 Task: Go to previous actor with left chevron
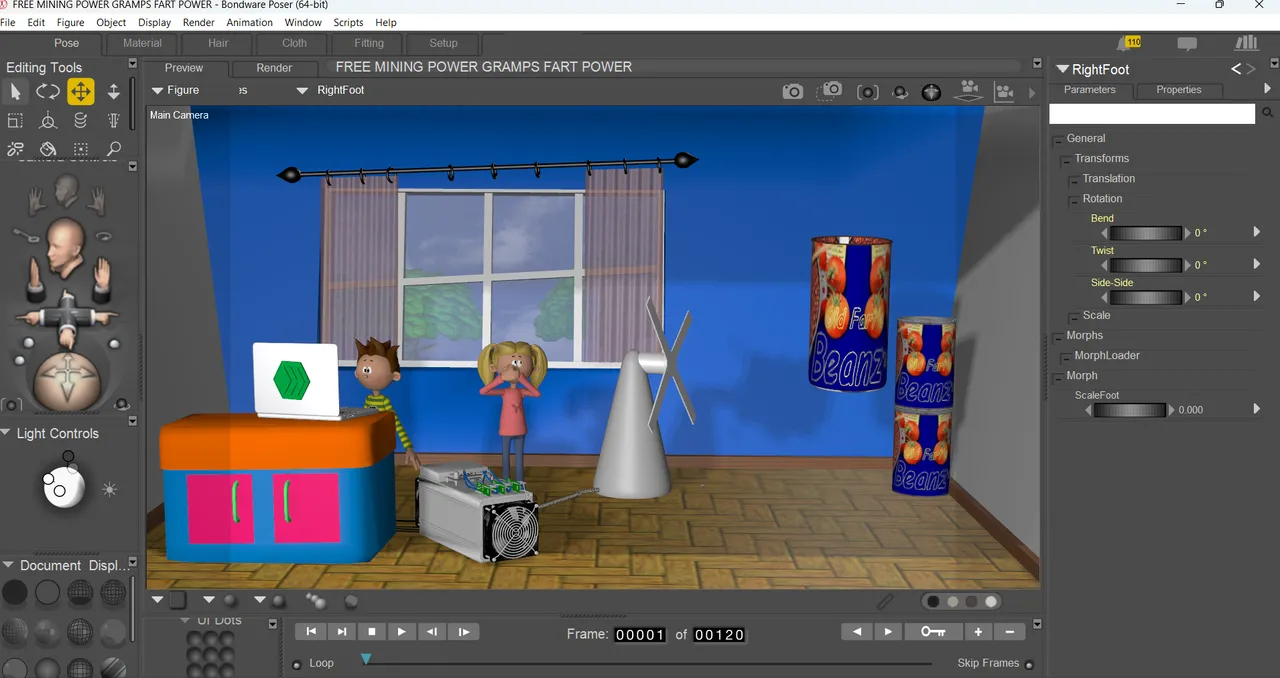coord(1236,69)
